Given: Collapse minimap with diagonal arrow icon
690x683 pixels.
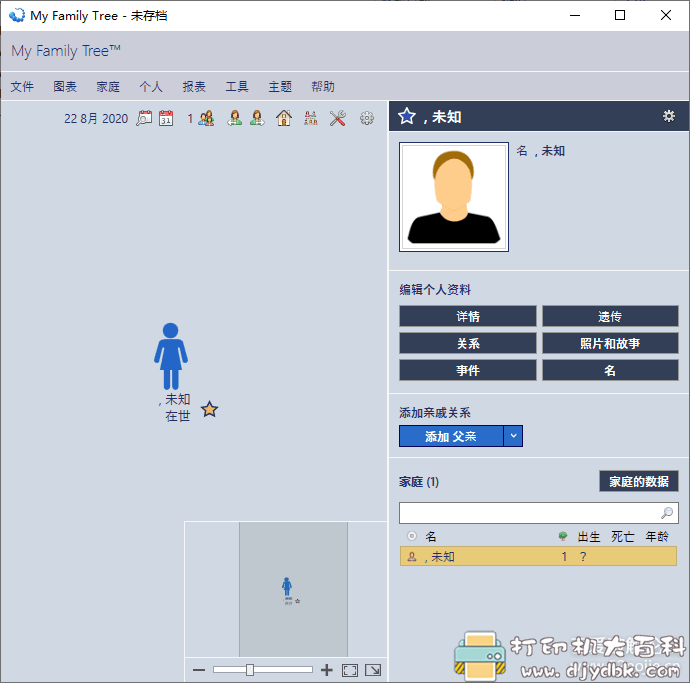Looking at the screenshot, I should [x=373, y=670].
